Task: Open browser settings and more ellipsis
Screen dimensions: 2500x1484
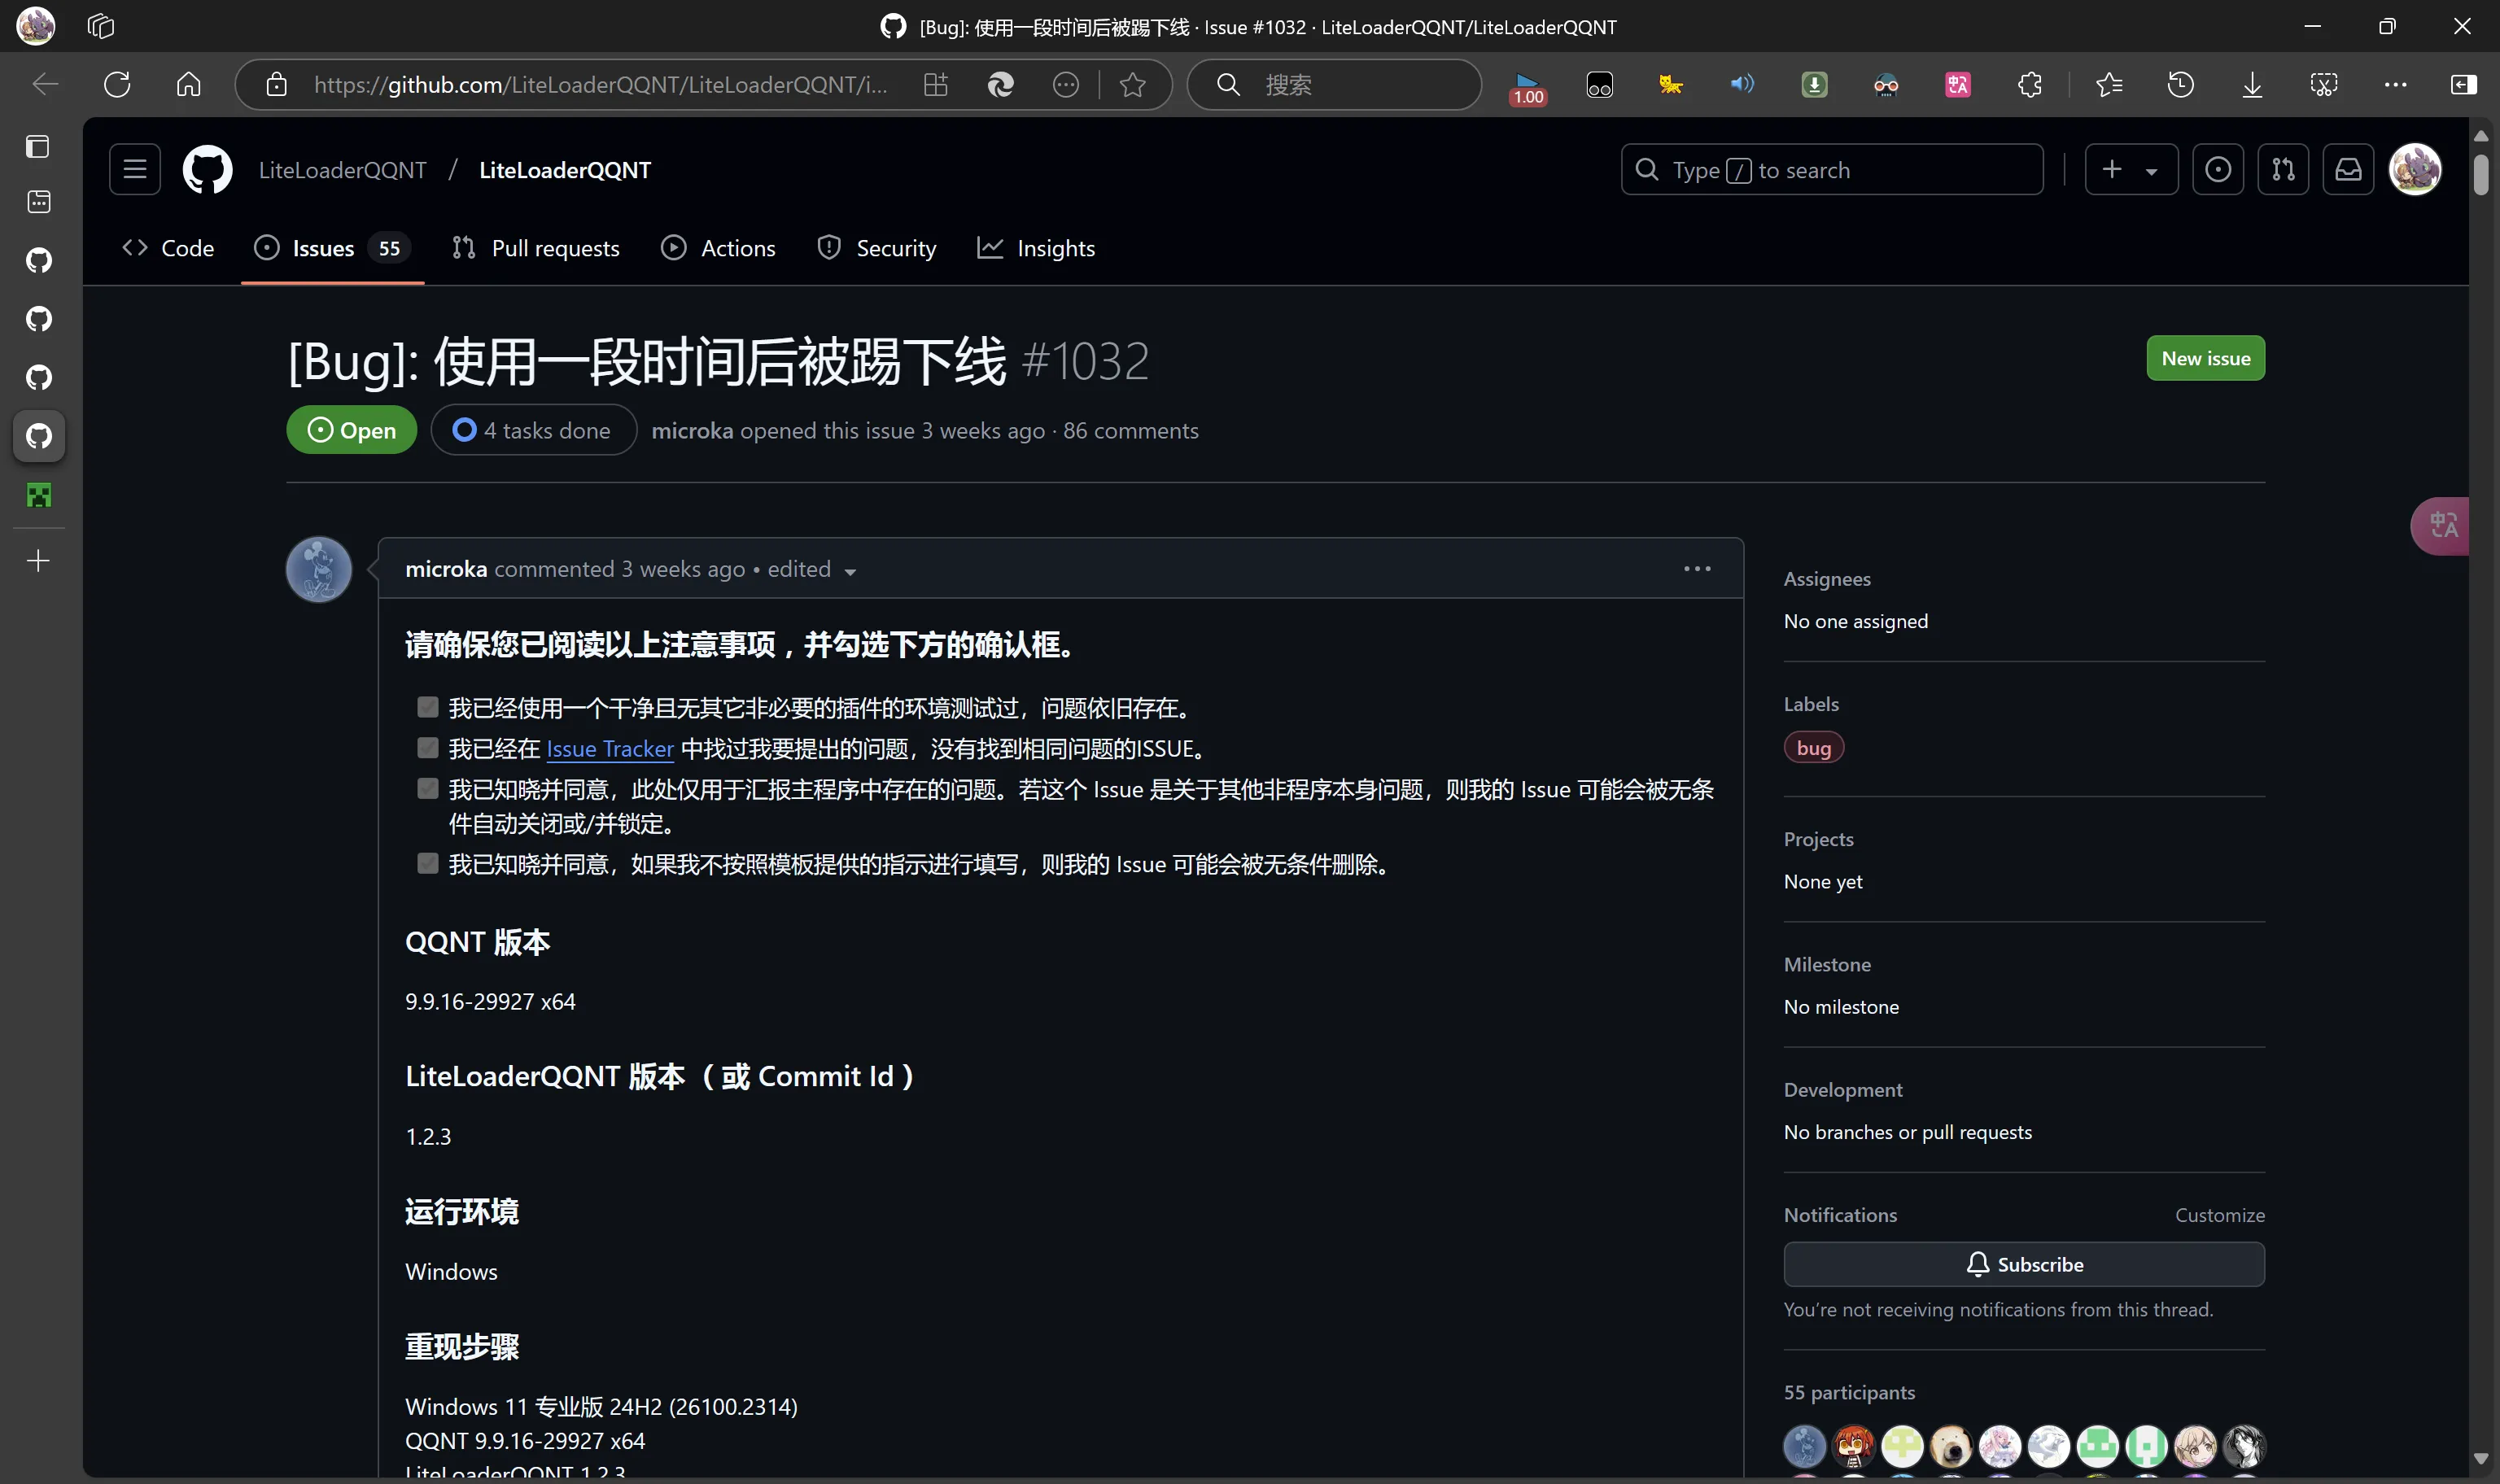Action: coord(2395,85)
